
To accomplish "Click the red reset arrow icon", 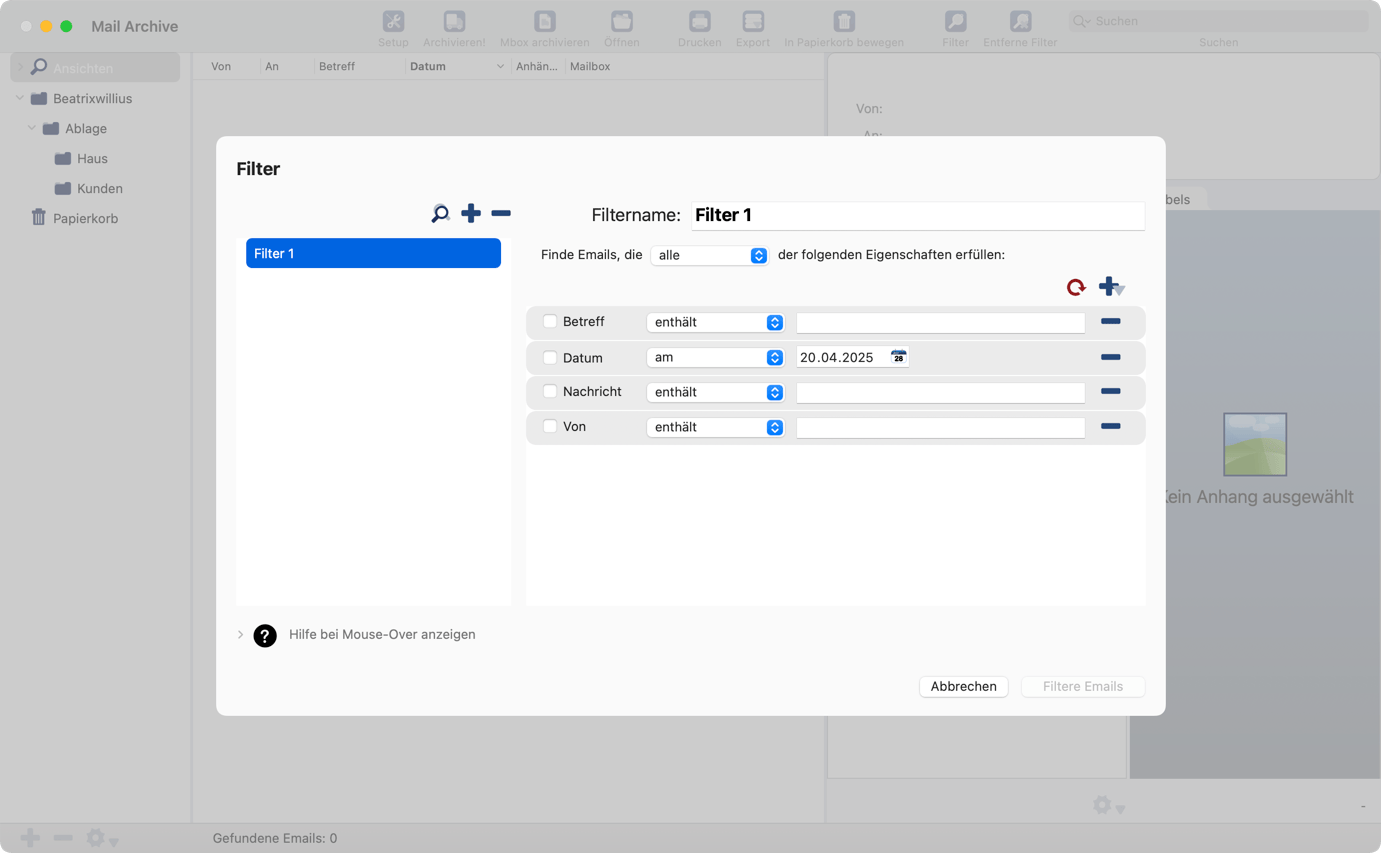I will [x=1076, y=287].
